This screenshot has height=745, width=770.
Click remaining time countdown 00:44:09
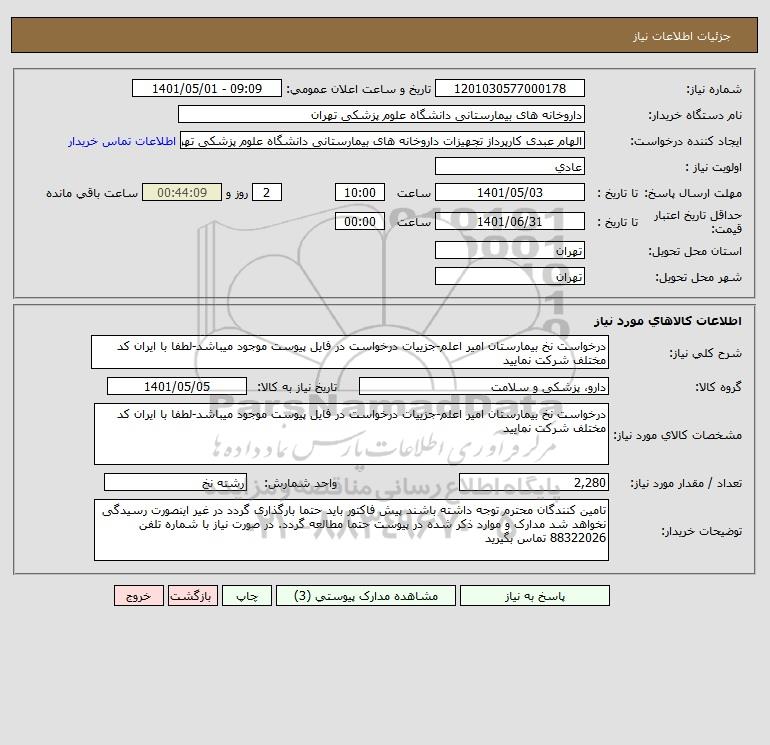[182, 193]
